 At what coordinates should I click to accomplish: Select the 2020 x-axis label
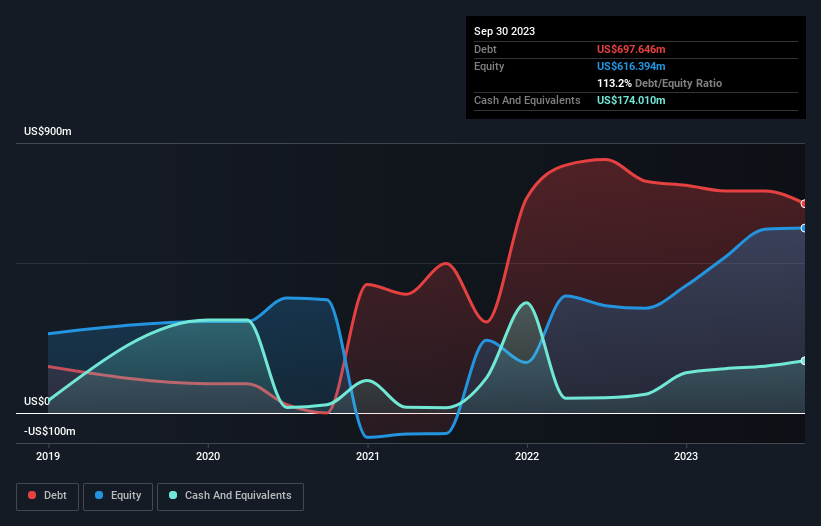coord(208,456)
